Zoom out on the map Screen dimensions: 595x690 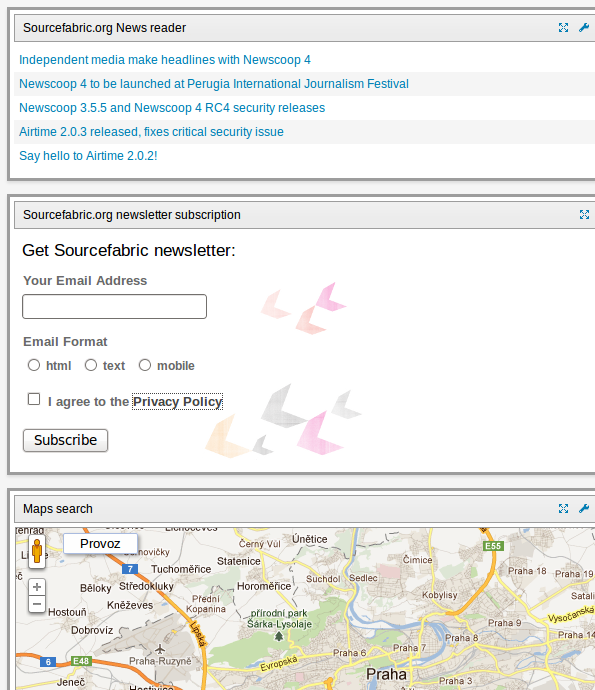click(x=37, y=604)
